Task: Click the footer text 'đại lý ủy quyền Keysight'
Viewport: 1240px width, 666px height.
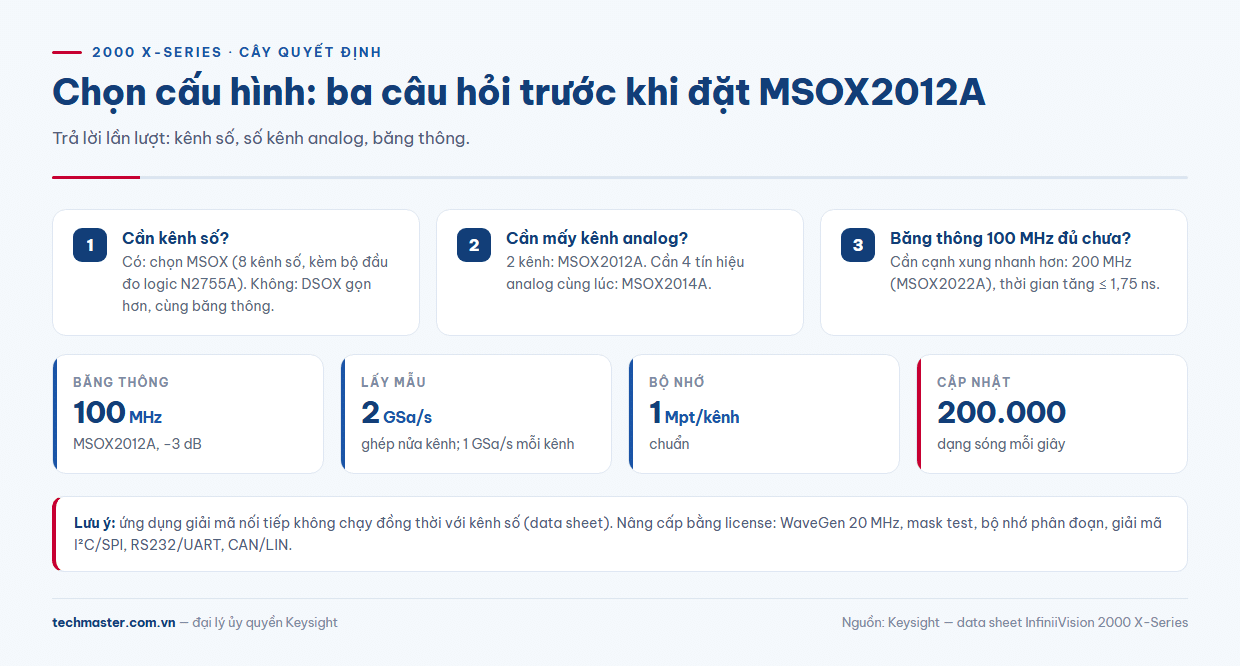Action: point(265,622)
